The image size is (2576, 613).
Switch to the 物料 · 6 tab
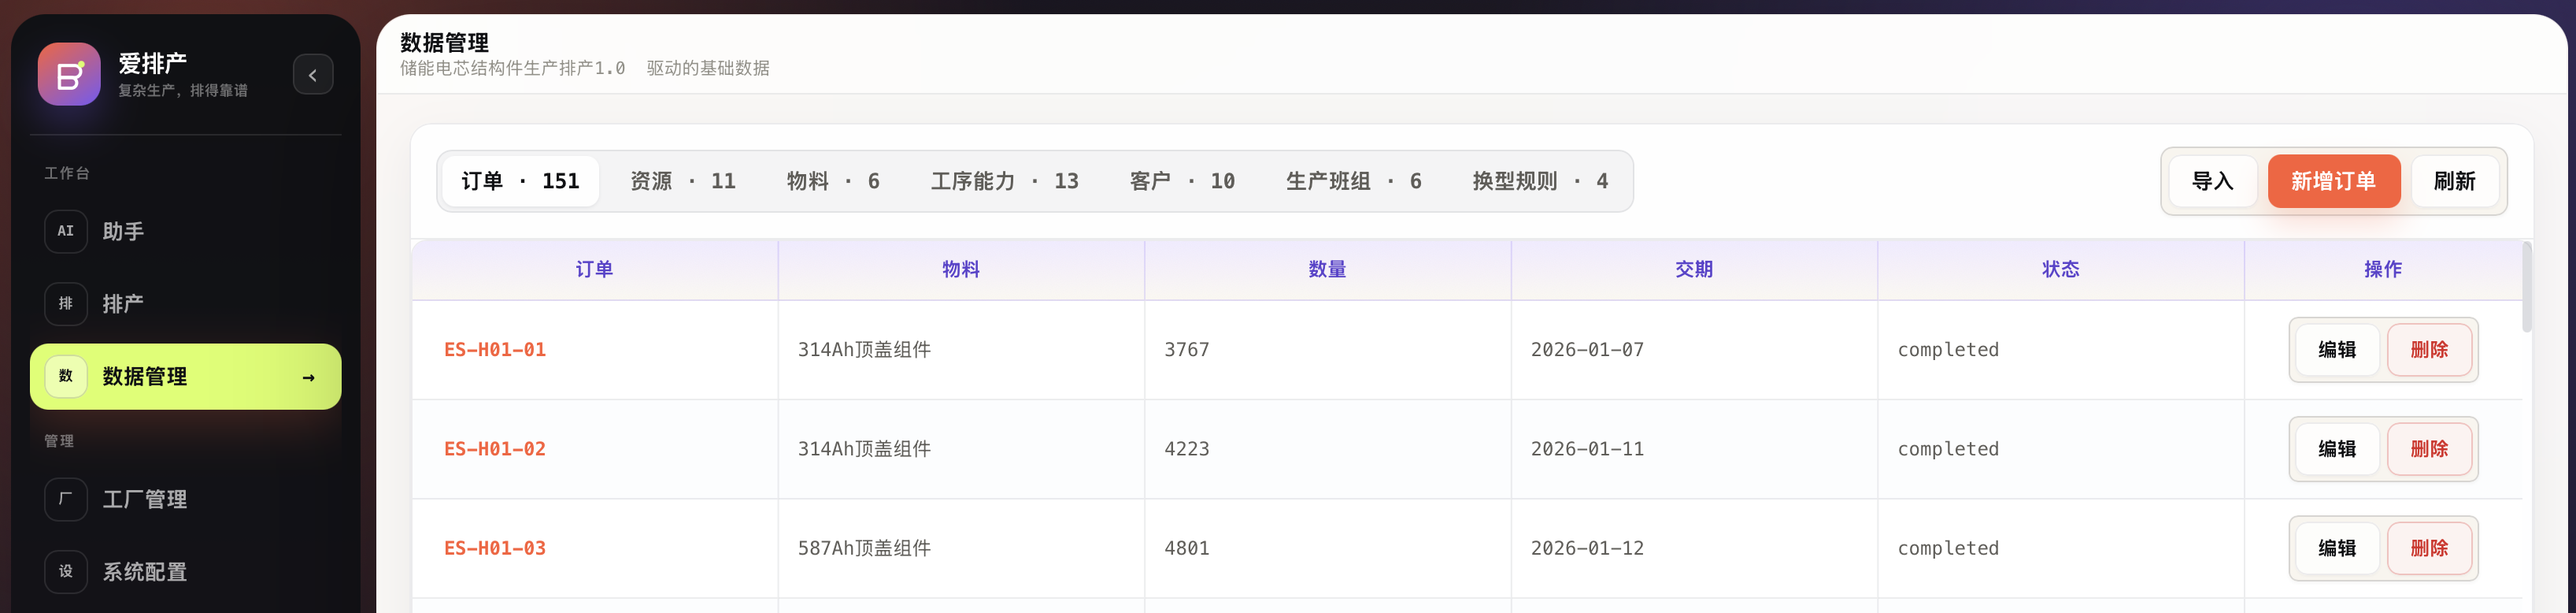[x=833, y=181]
